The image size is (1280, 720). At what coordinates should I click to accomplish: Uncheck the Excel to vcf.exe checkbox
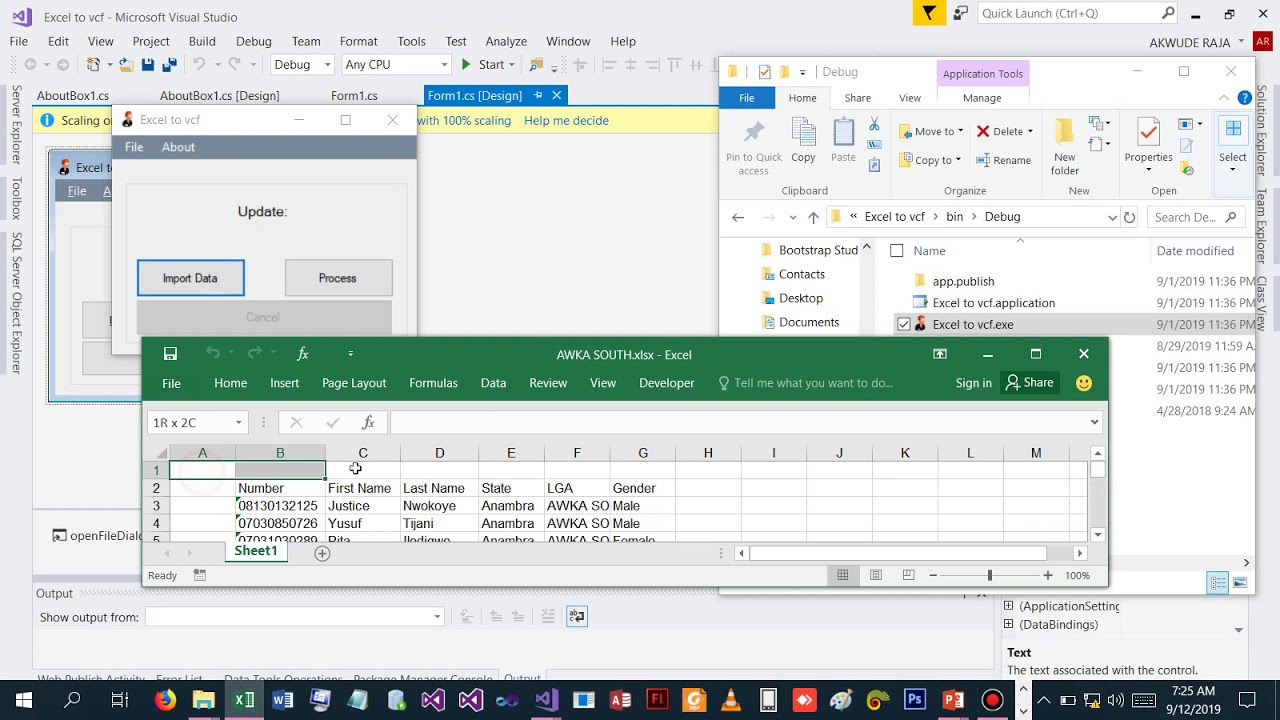click(904, 324)
